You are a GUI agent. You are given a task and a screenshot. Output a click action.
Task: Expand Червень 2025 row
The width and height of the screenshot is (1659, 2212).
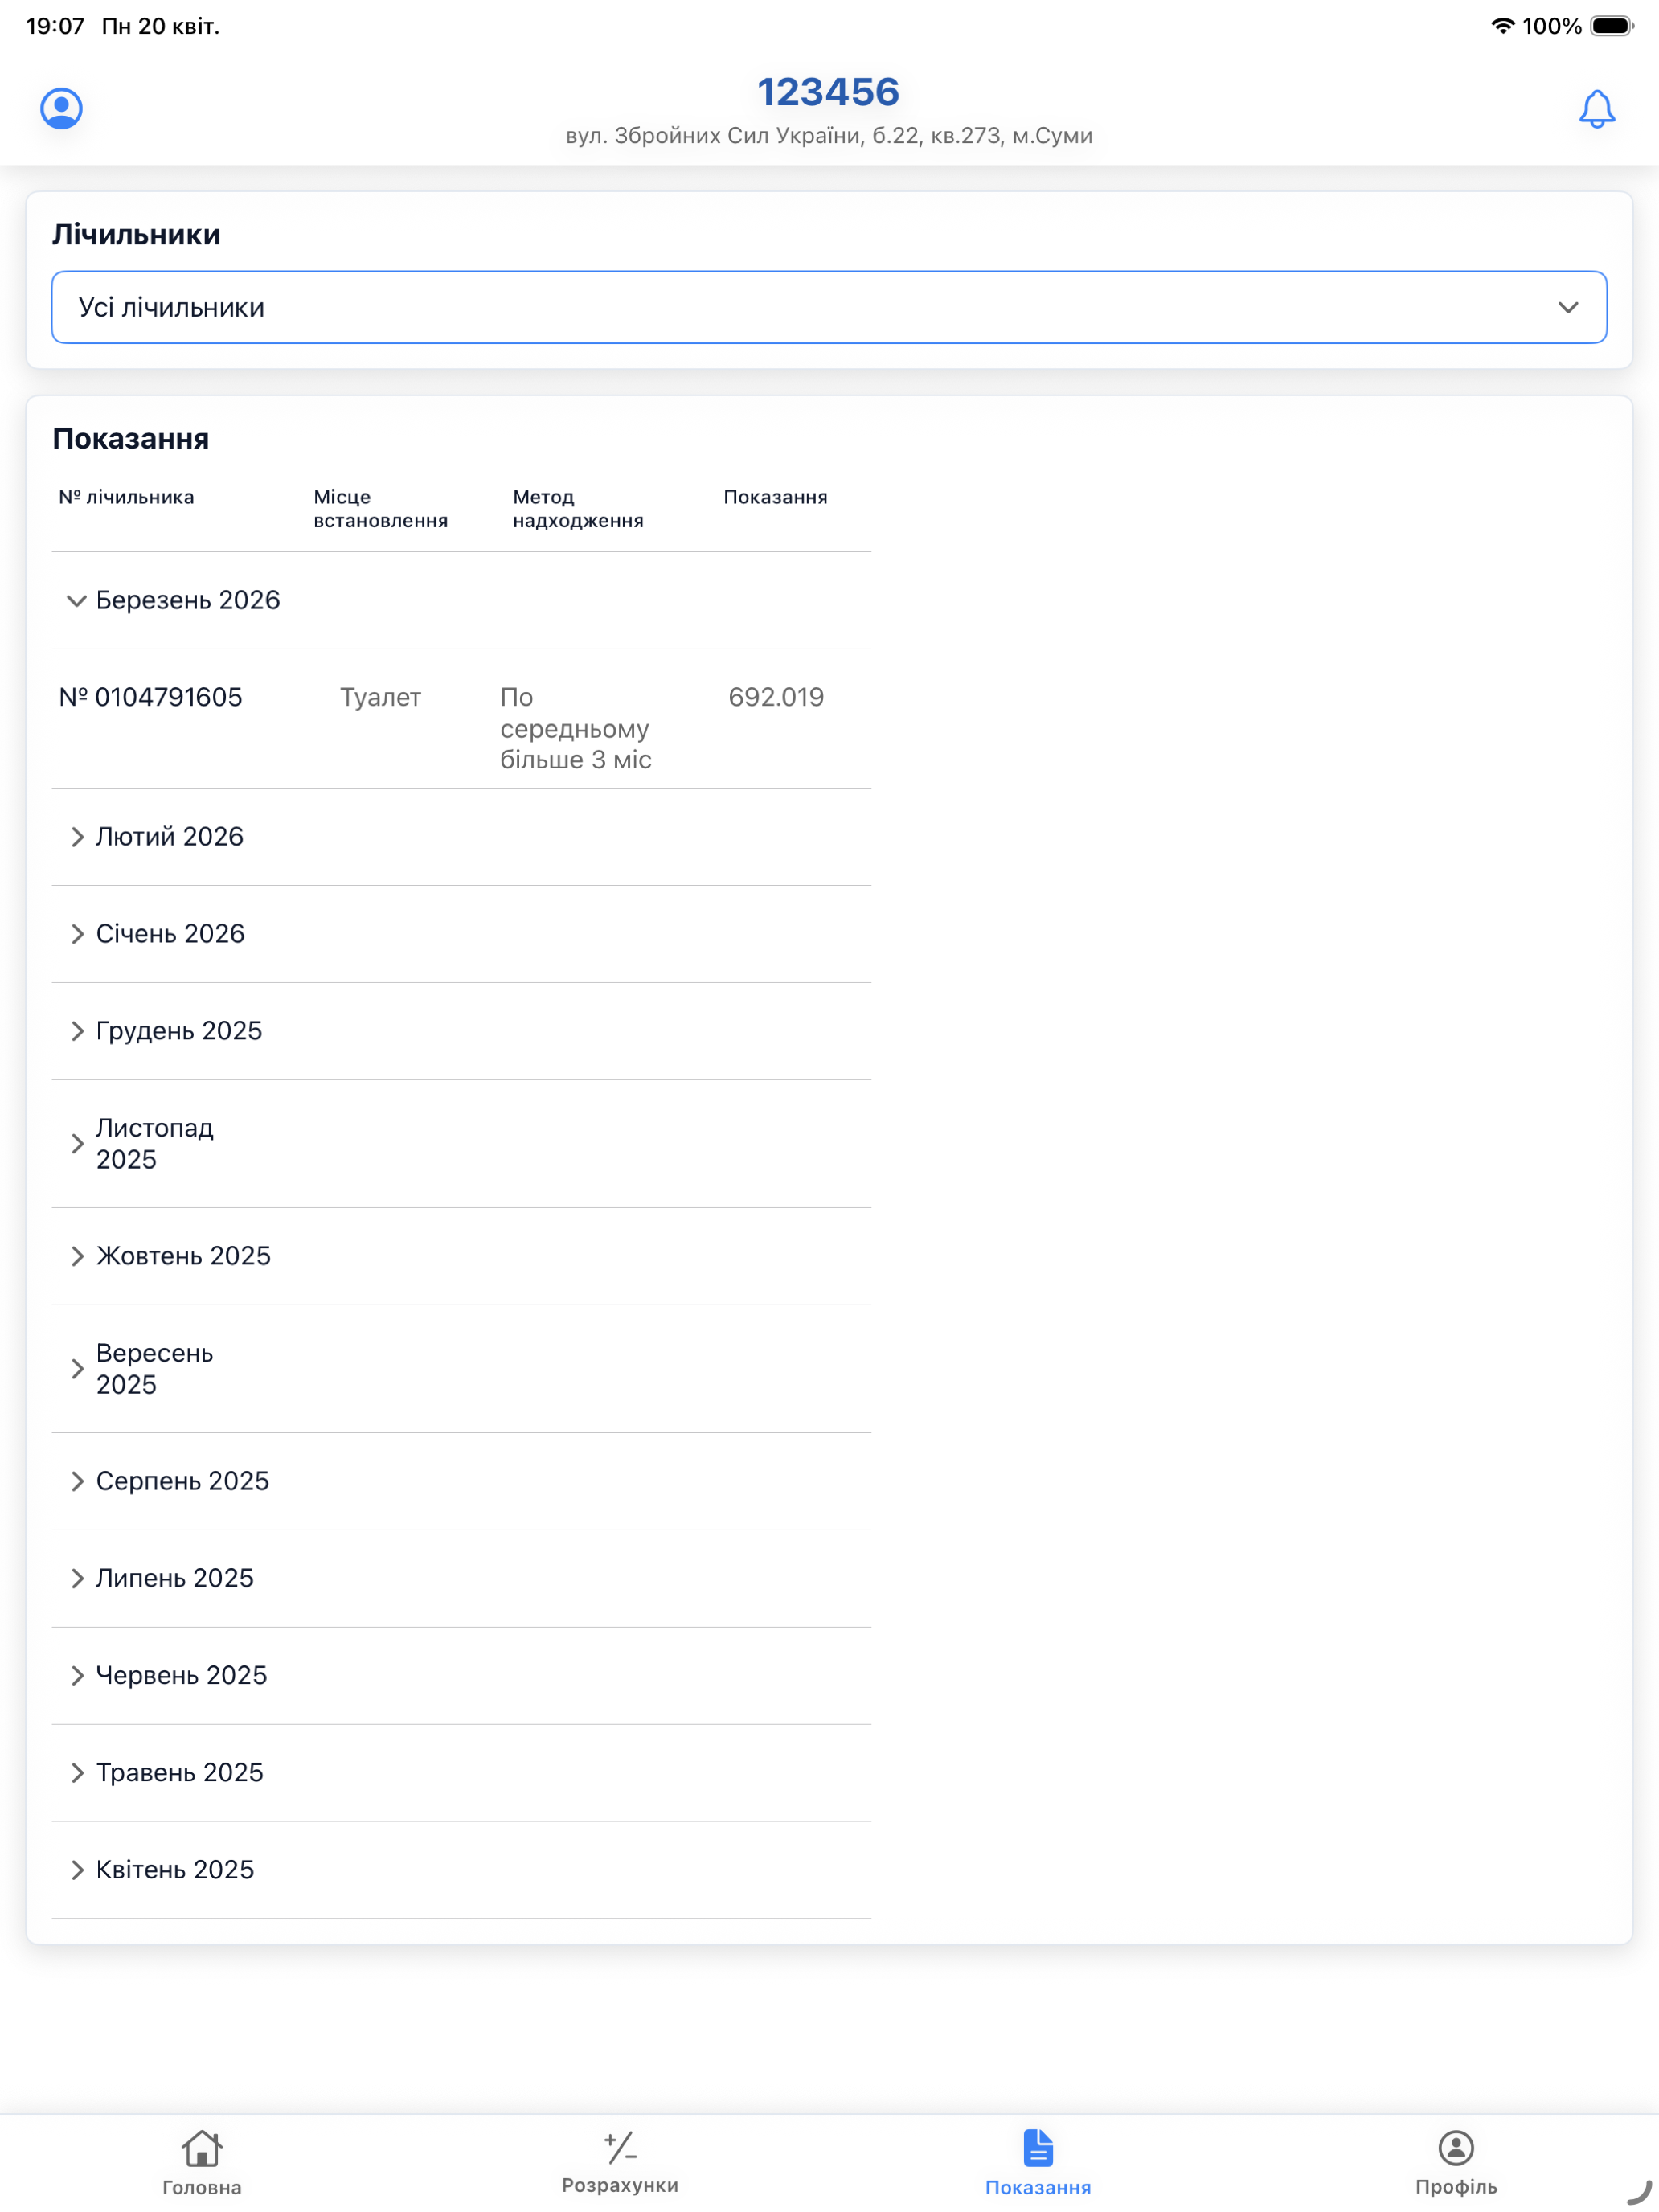point(461,1675)
